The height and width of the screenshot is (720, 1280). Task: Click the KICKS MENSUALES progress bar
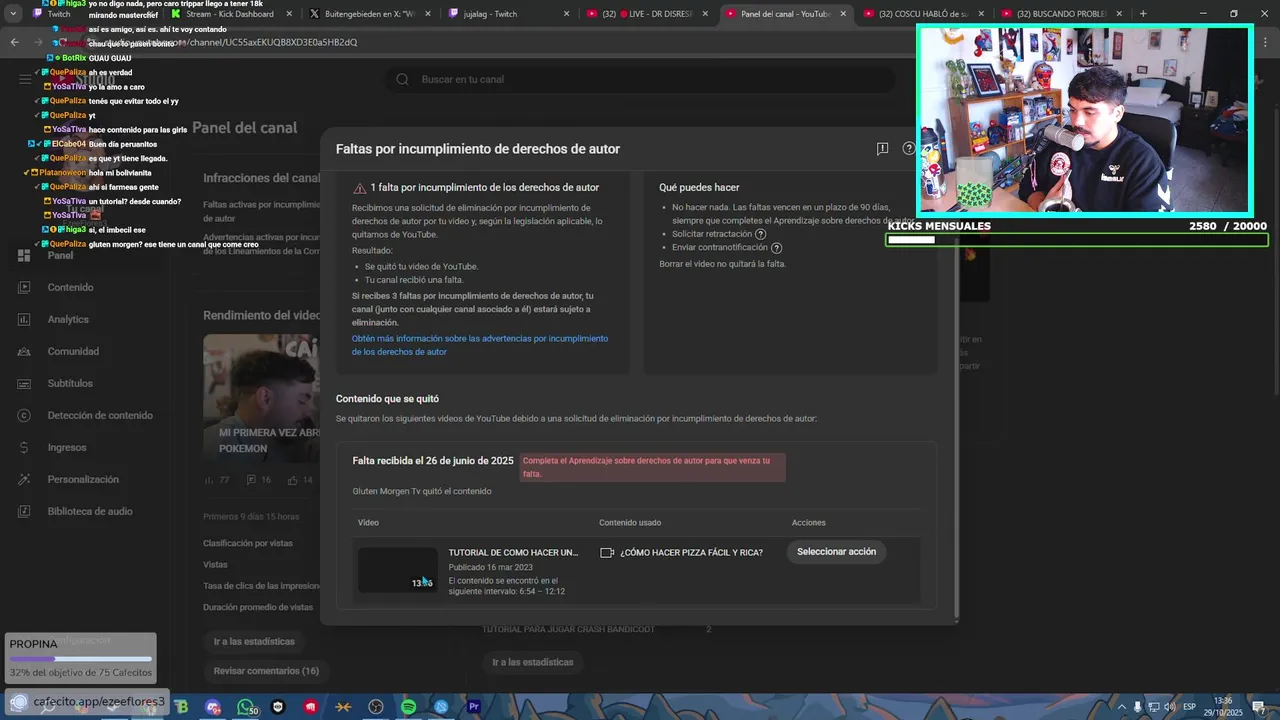[x=1077, y=240]
